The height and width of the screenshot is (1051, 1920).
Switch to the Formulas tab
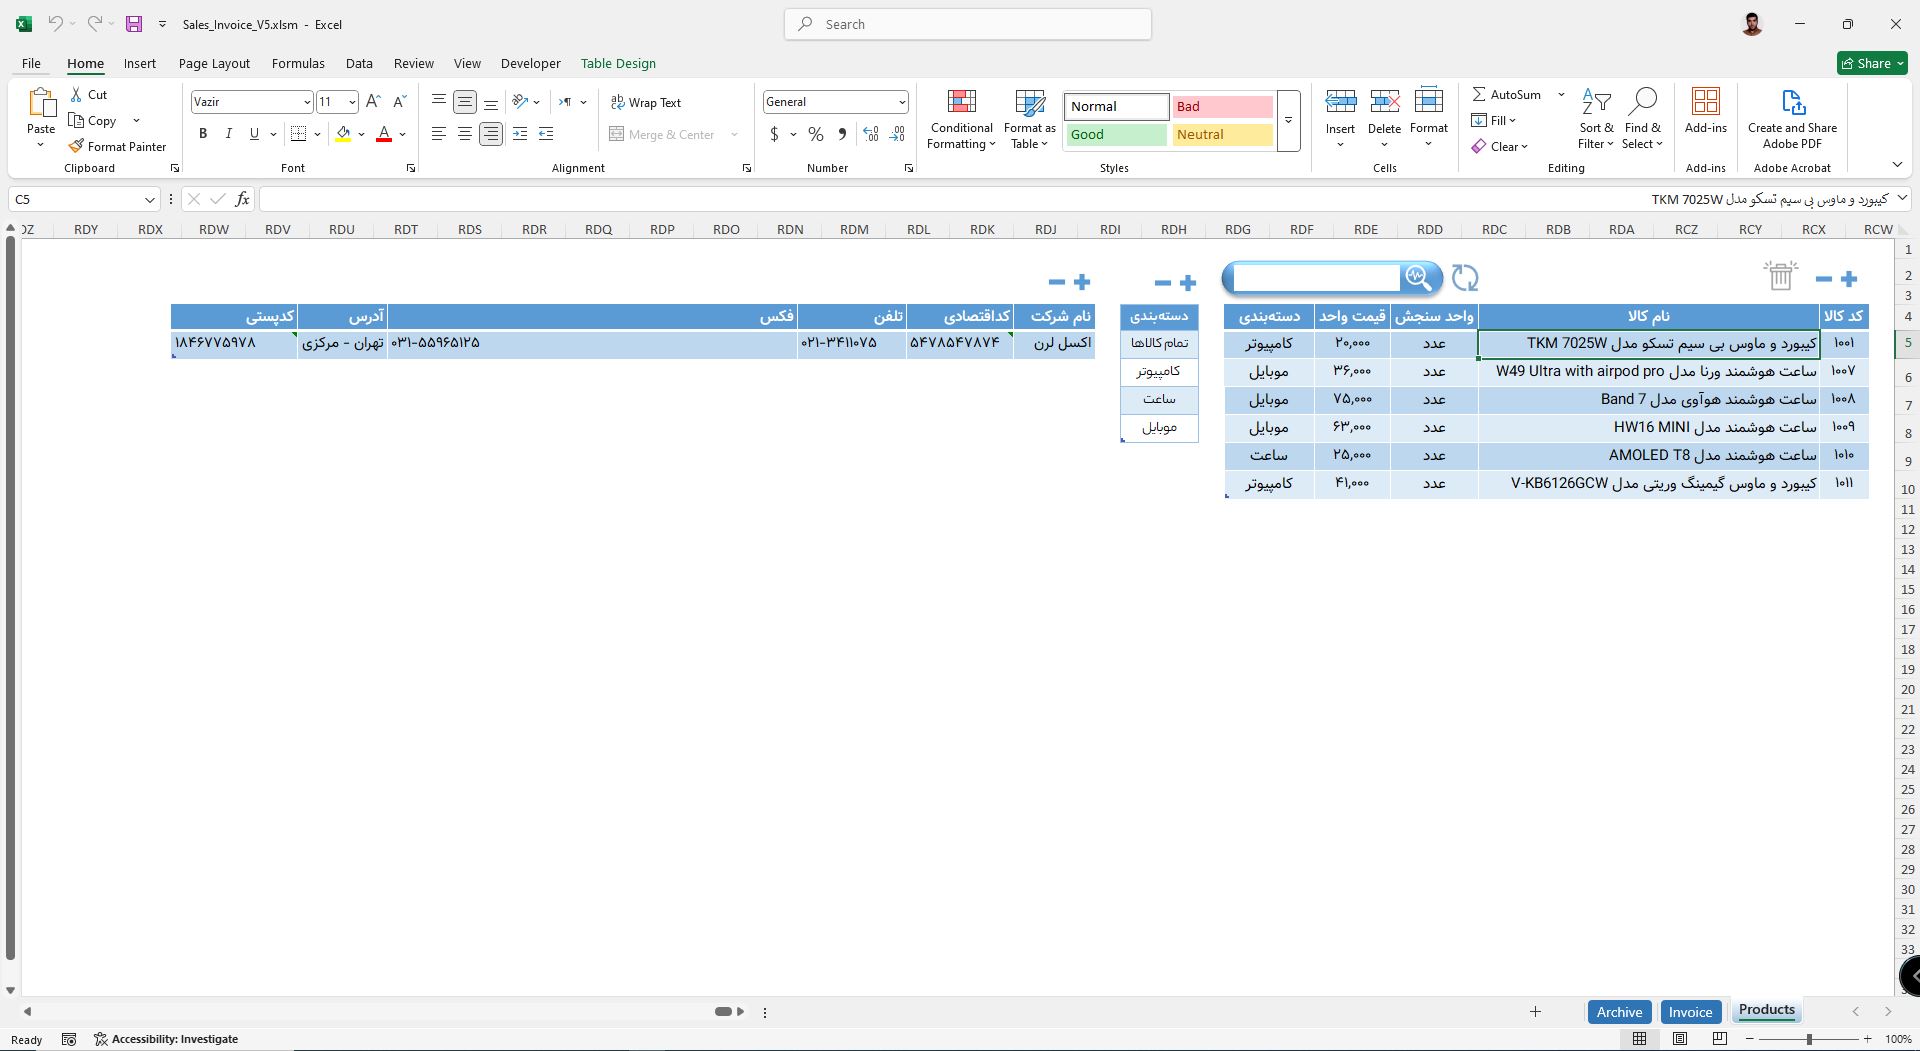click(298, 63)
